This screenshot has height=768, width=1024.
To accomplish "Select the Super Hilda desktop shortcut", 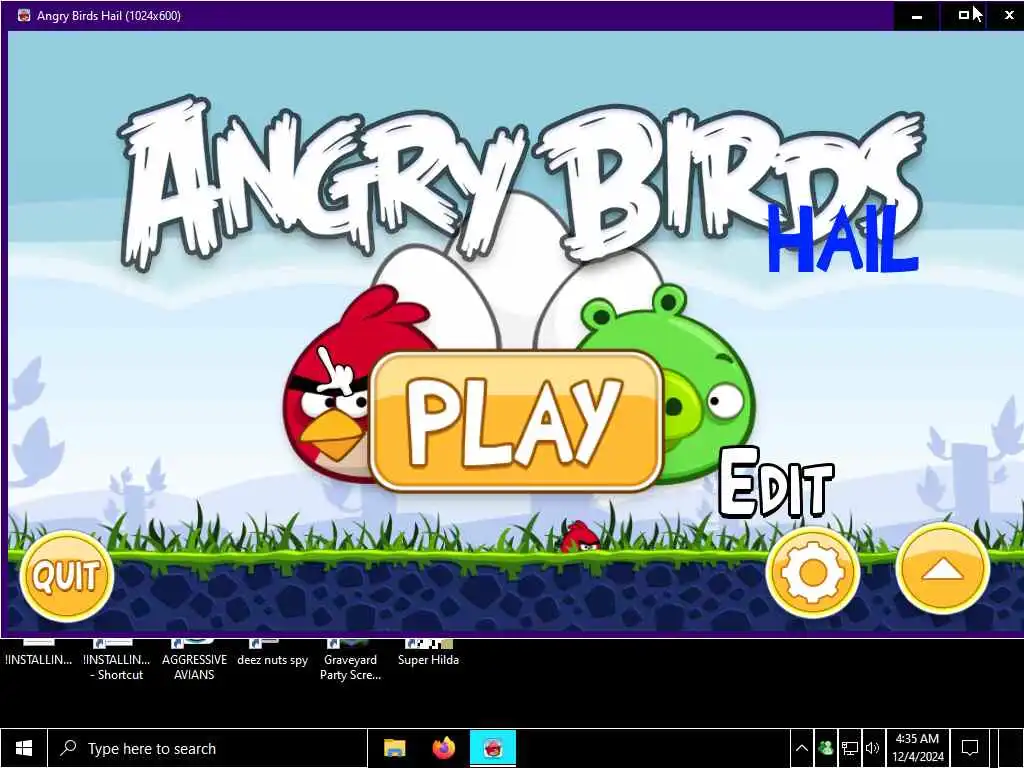I will [428, 654].
